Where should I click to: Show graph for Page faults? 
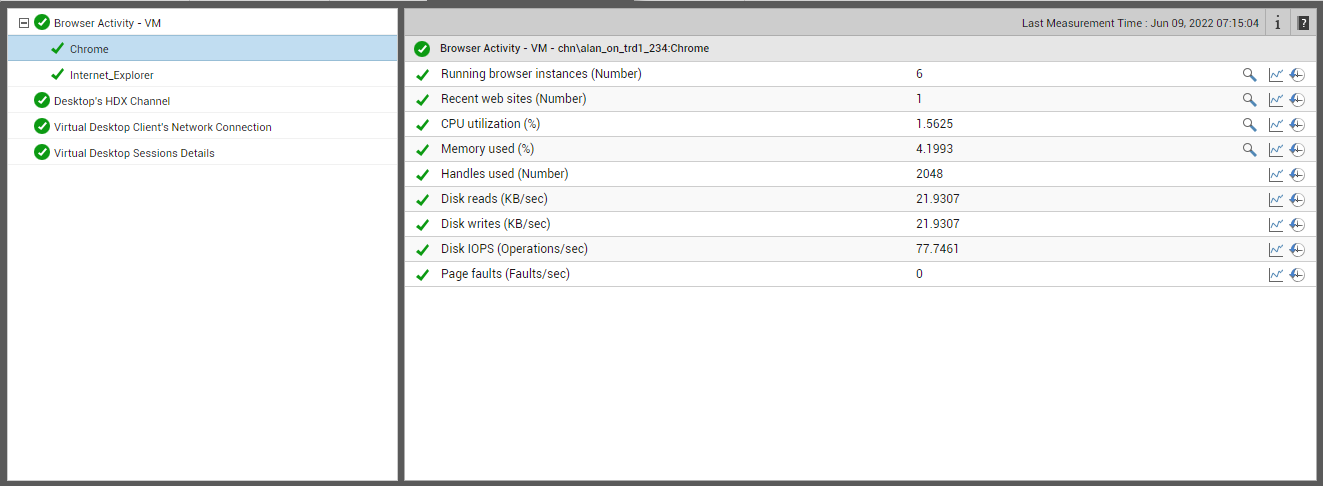1276,274
